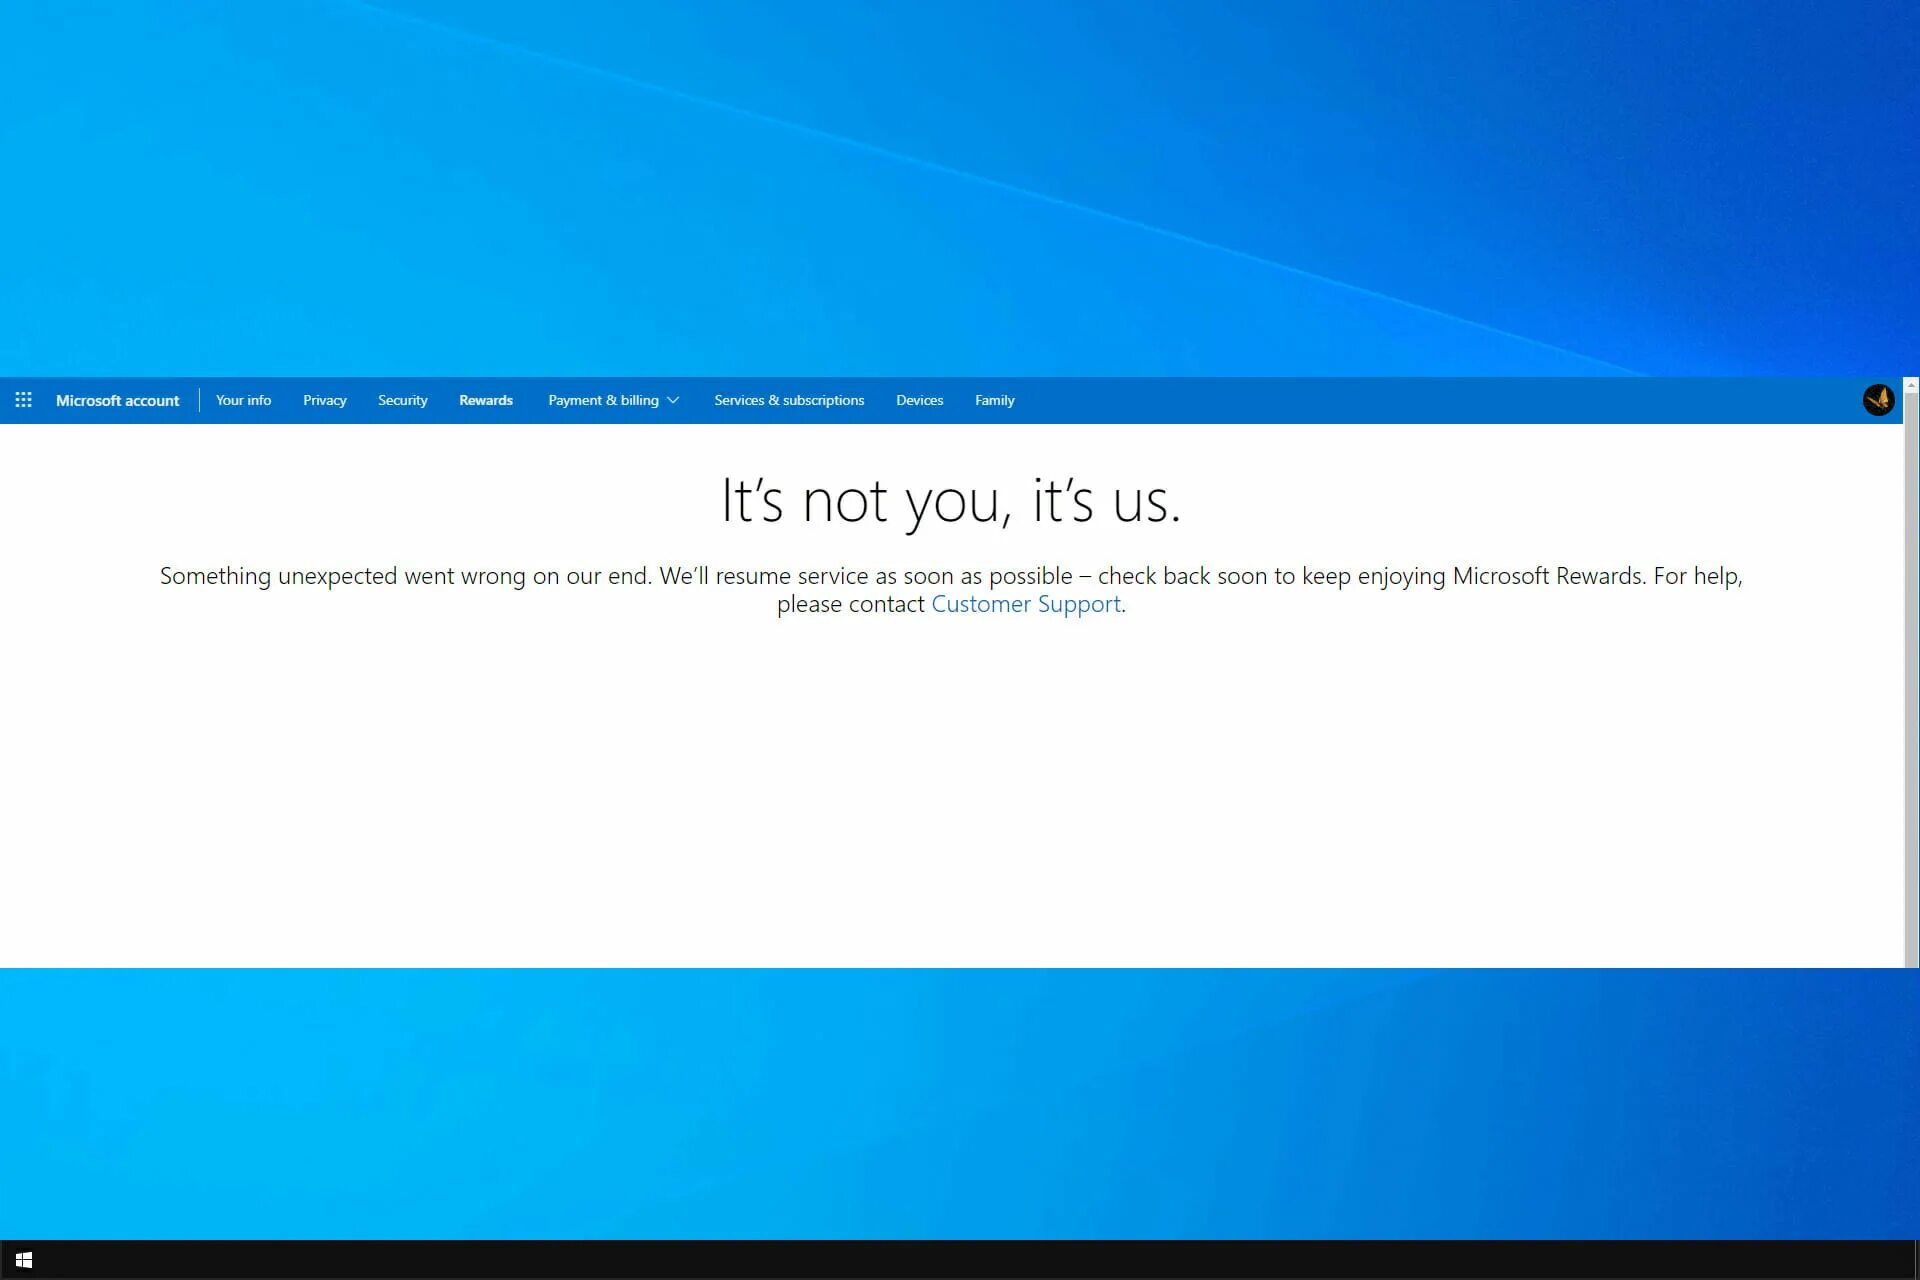The height and width of the screenshot is (1280, 1920).
Task: Click the "It's not you, it's us." heading
Action: pyautogui.click(x=950, y=500)
